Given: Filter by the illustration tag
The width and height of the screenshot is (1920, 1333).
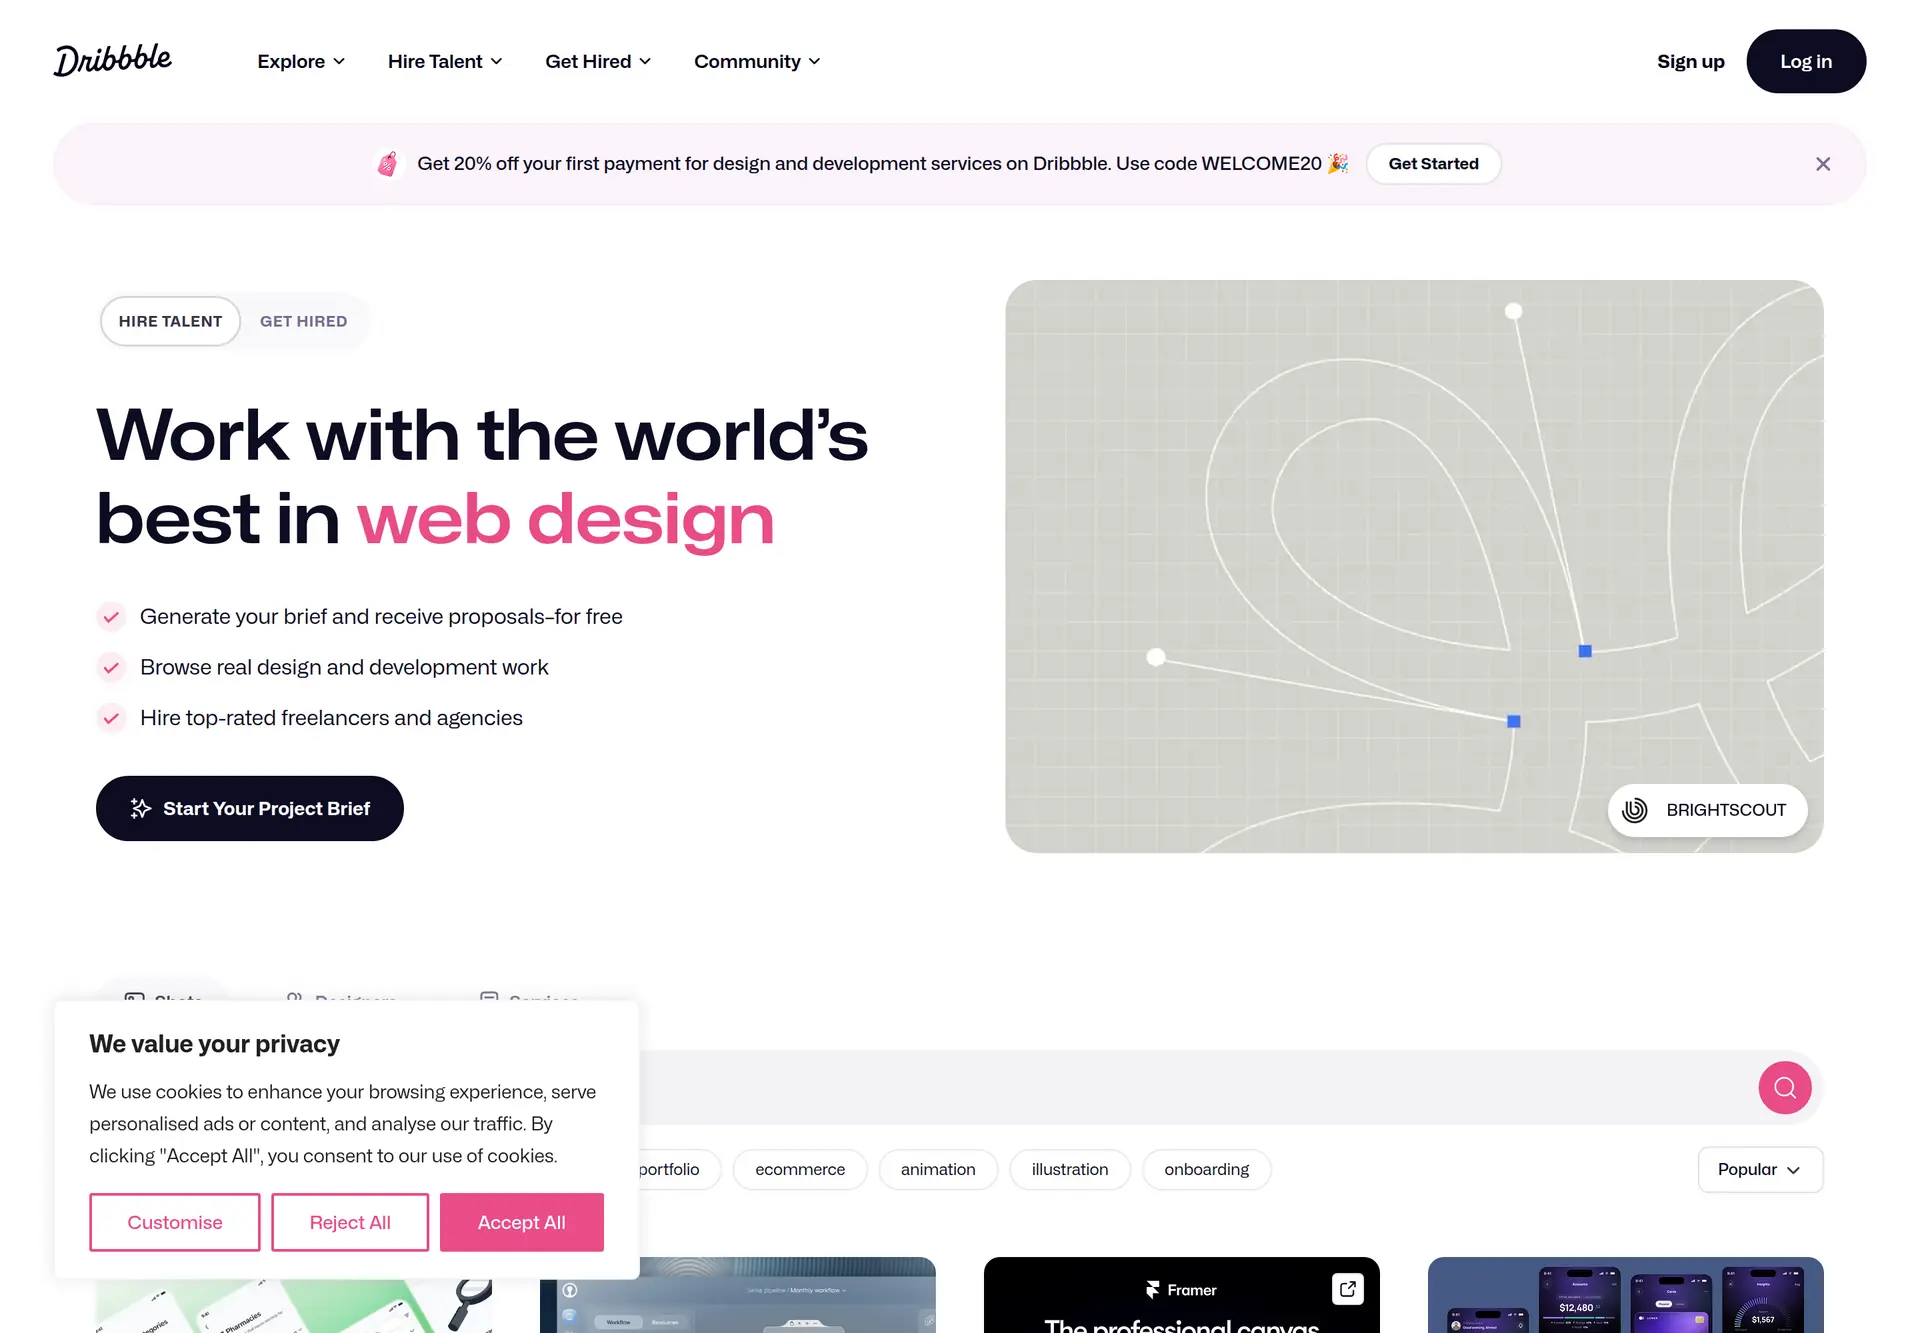Looking at the screenshot, I should pos(1070,1170).
